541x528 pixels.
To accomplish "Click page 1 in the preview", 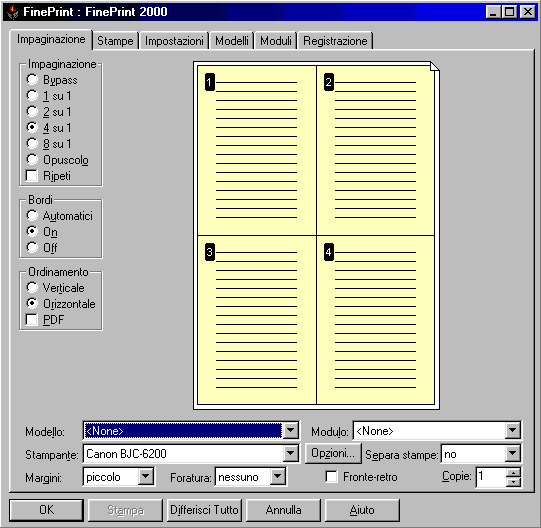I will pos(257,150).
